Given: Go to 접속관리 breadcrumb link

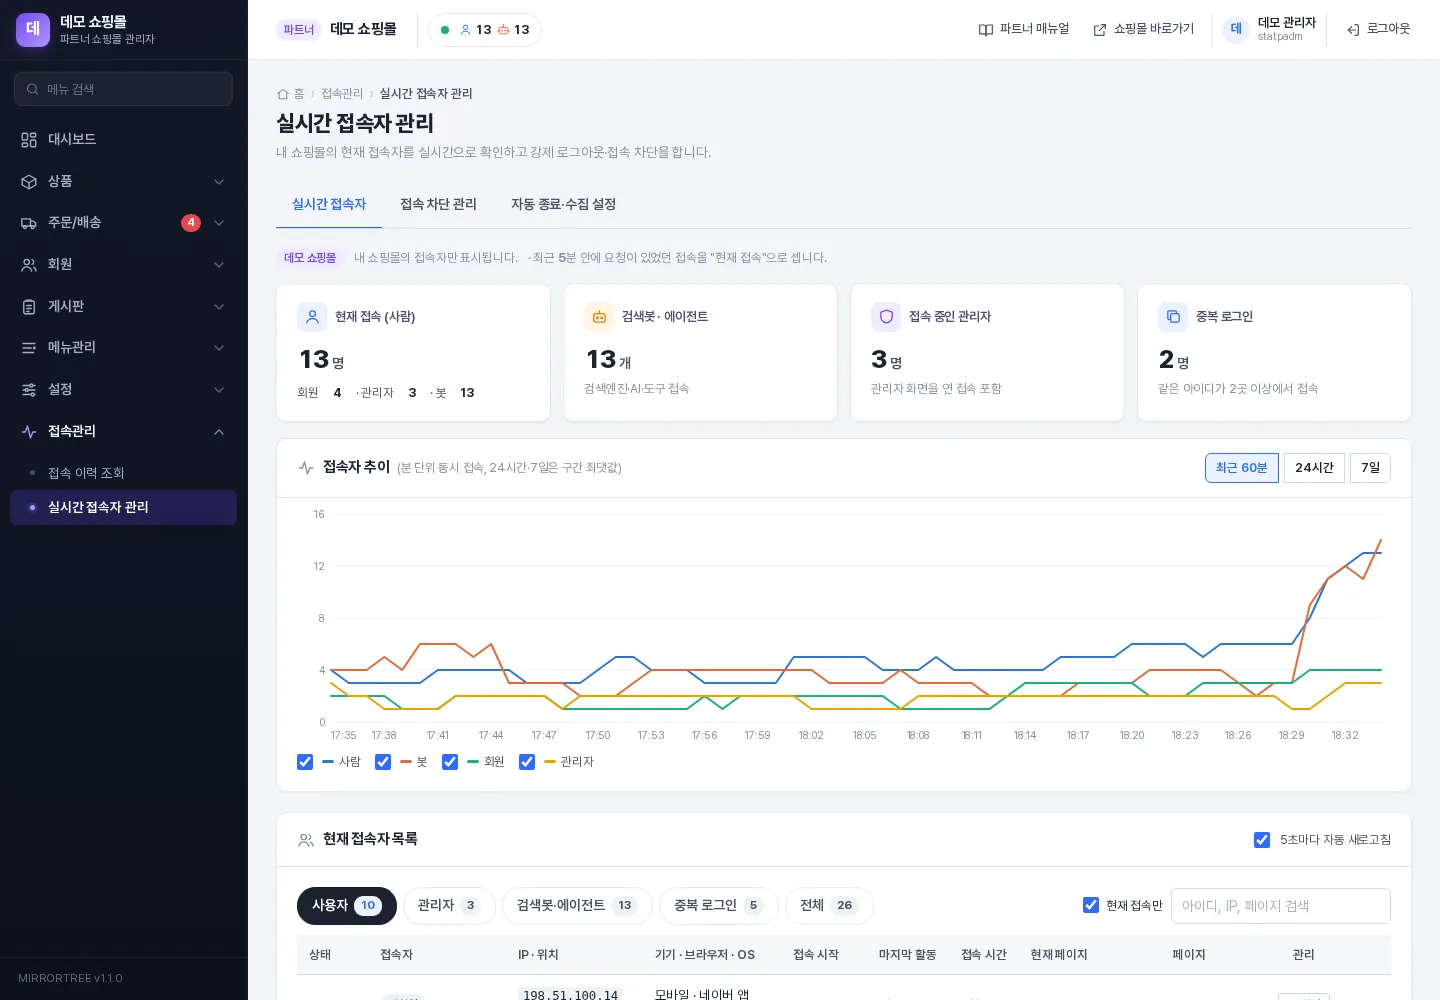Looking at the screenshot, I should coord(342,94).
